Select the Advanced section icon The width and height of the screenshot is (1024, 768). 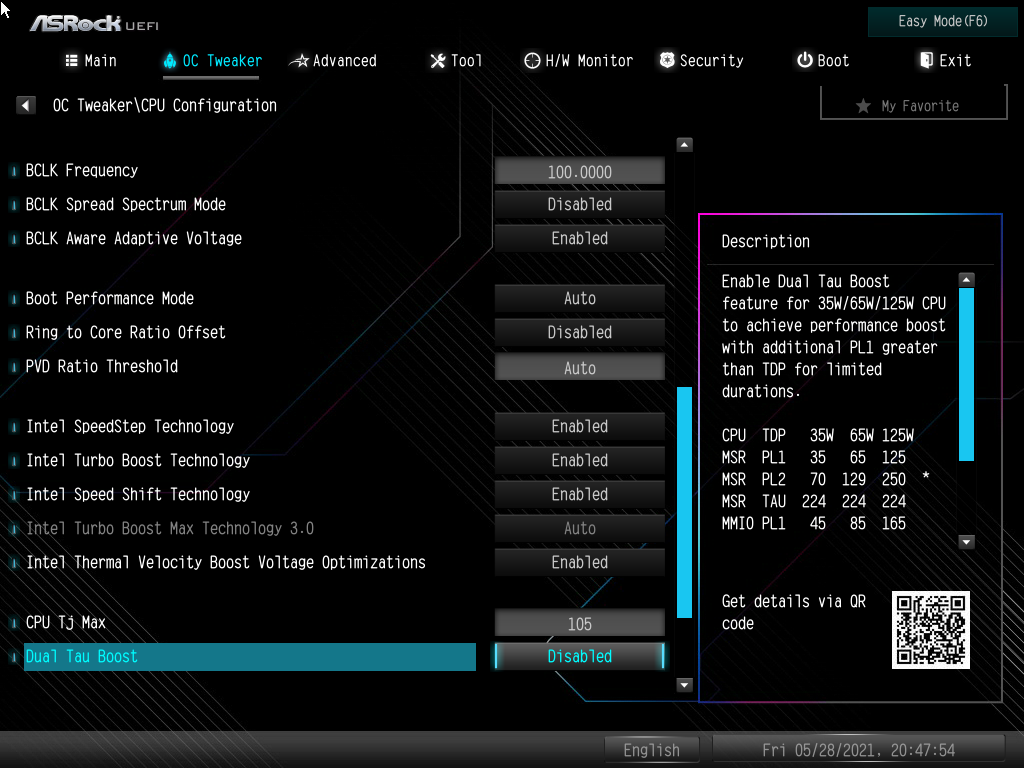tap(299, 61)
